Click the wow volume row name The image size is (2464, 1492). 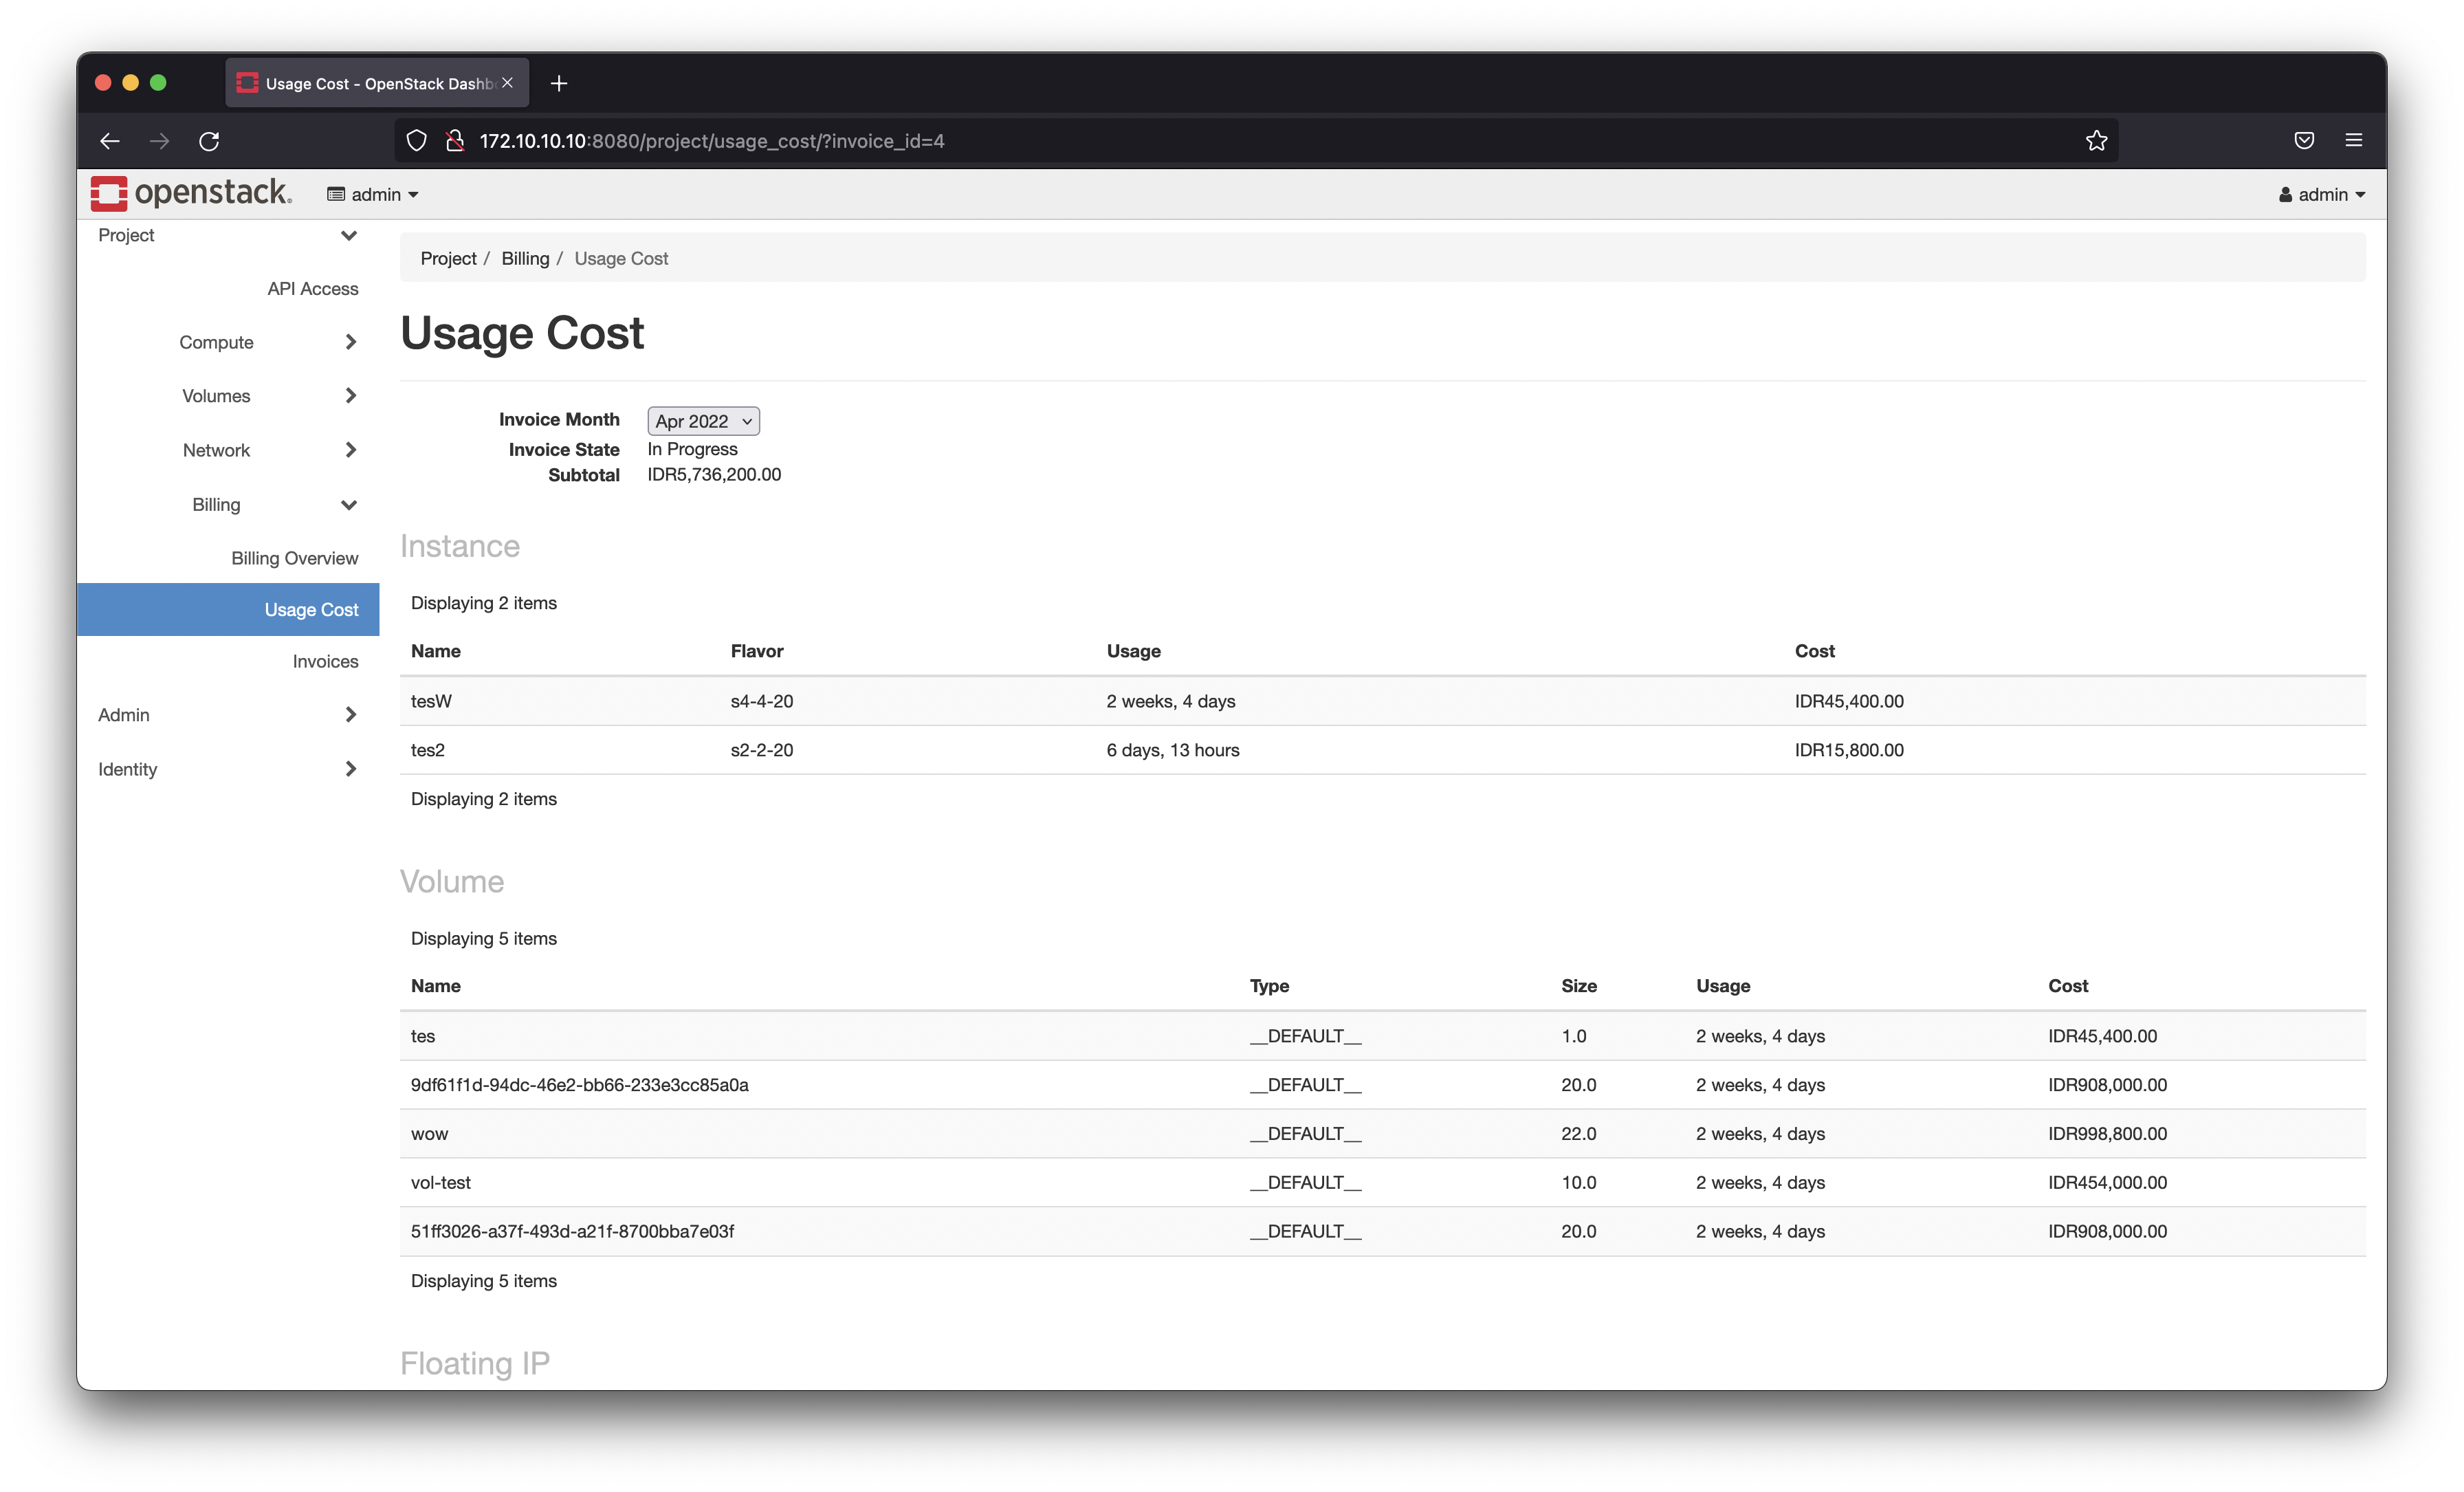coord(429,1134)
